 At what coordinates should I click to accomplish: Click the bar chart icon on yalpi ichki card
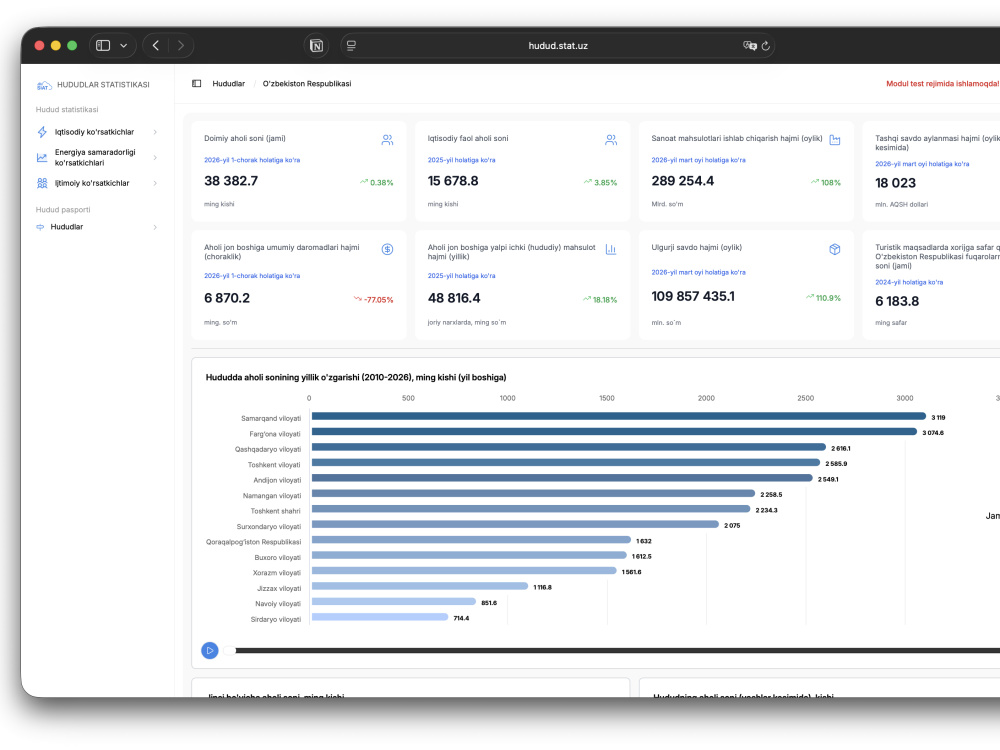pos(611,249)
